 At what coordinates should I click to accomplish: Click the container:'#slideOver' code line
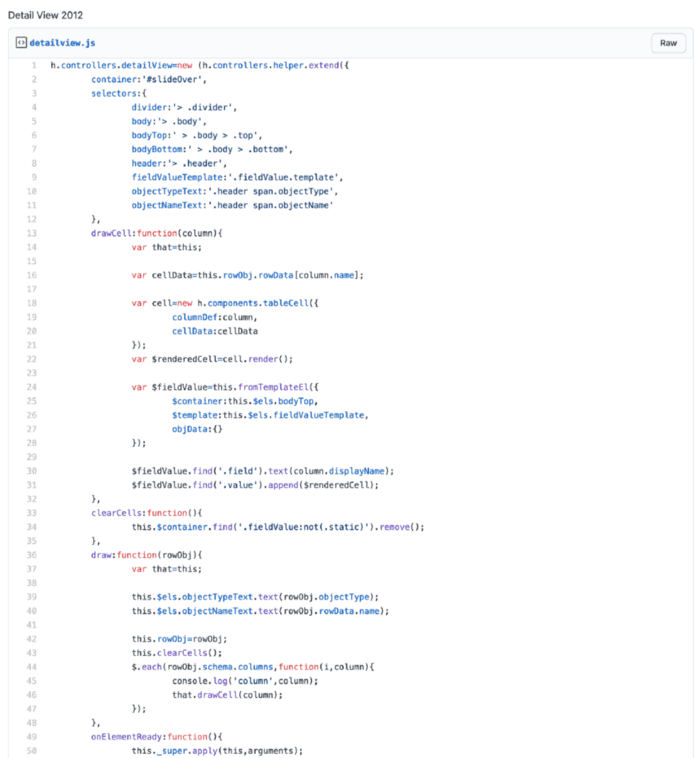(149, 79)
